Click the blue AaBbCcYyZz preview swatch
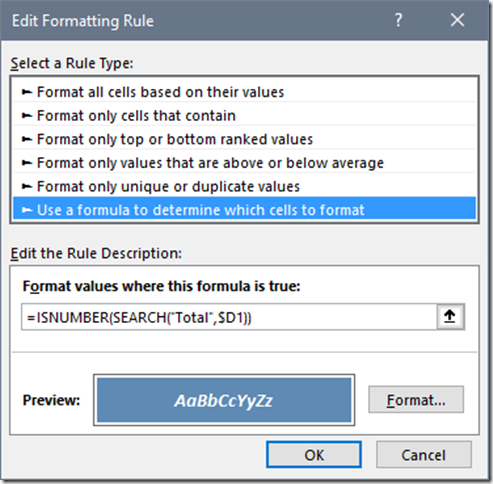493x484 pixels. [x=224, y=400]
